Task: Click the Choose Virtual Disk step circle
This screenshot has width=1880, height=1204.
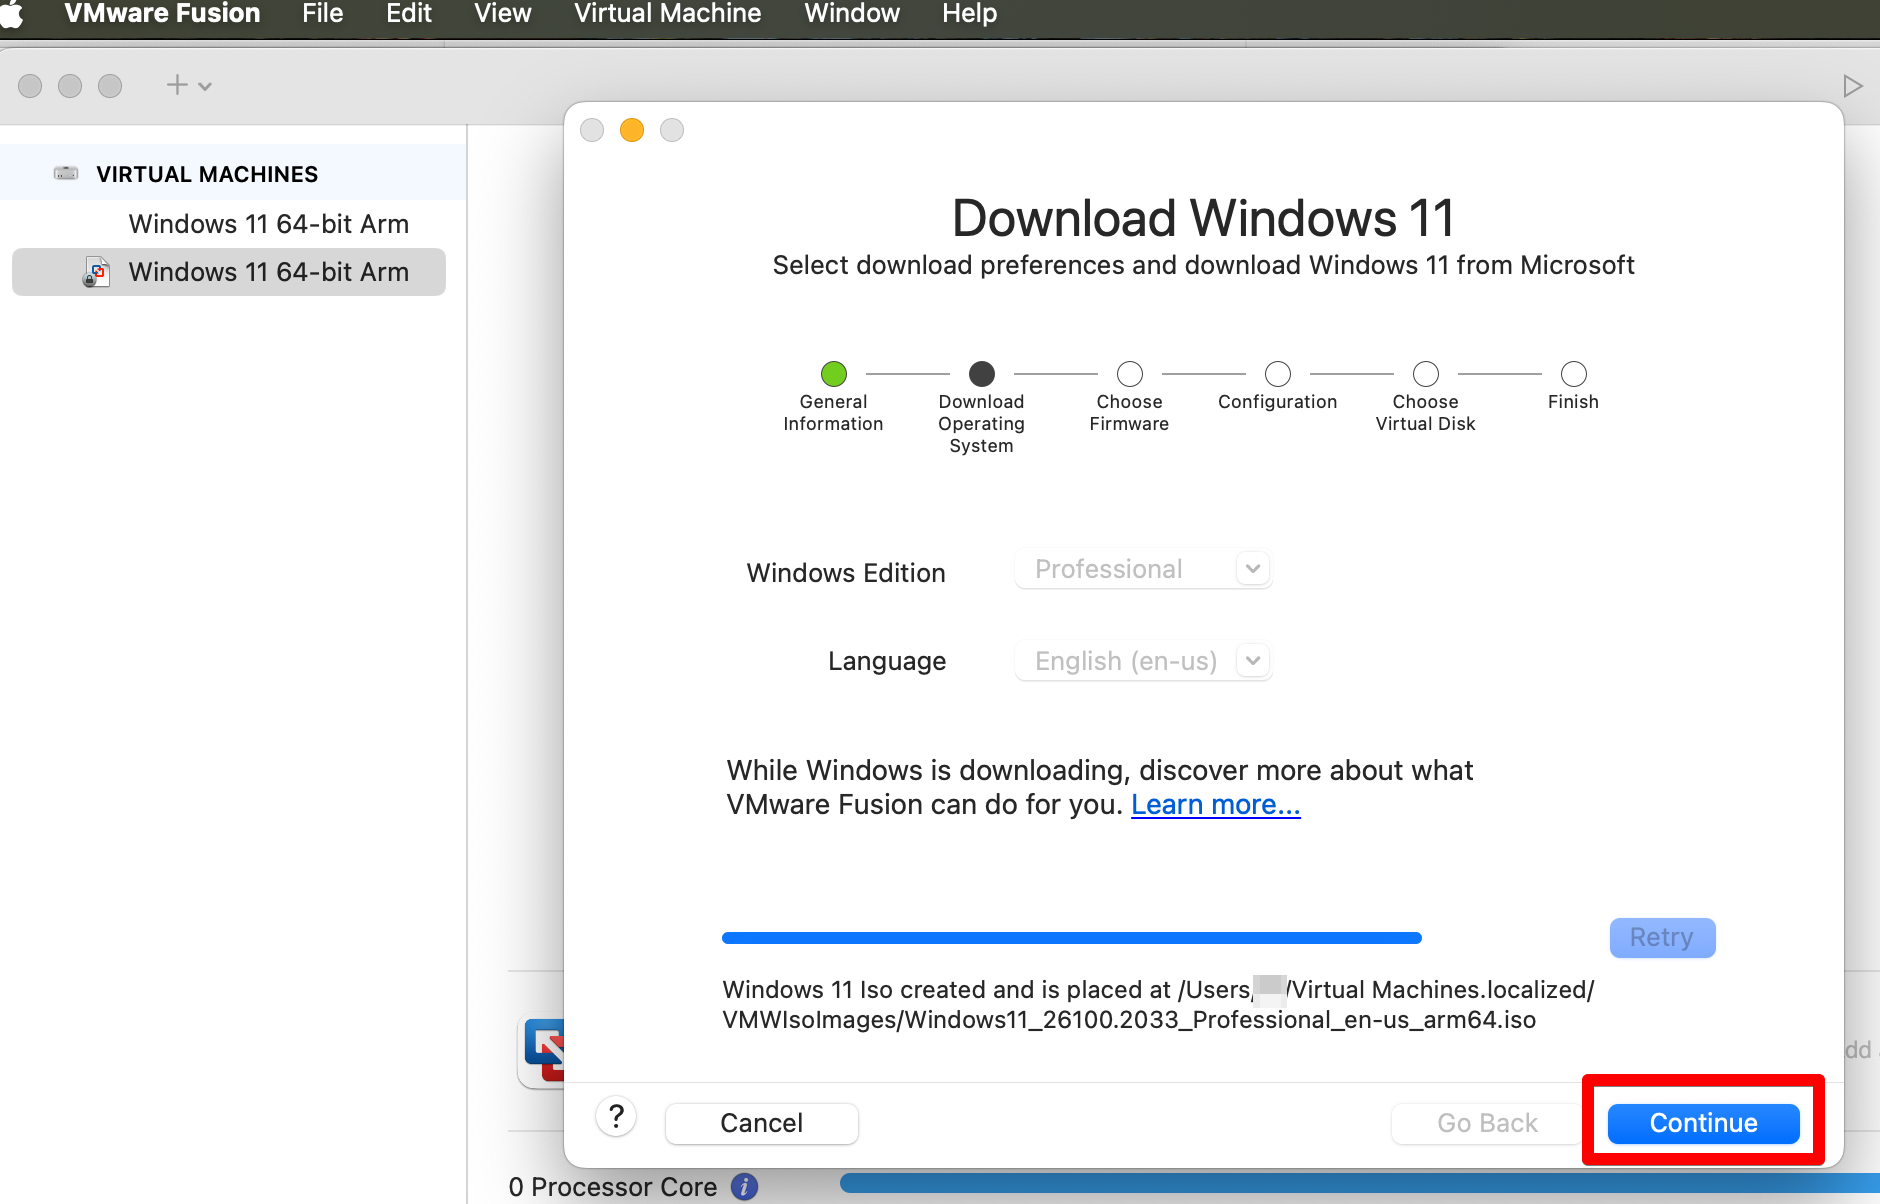Action: tap(1426, 374)
